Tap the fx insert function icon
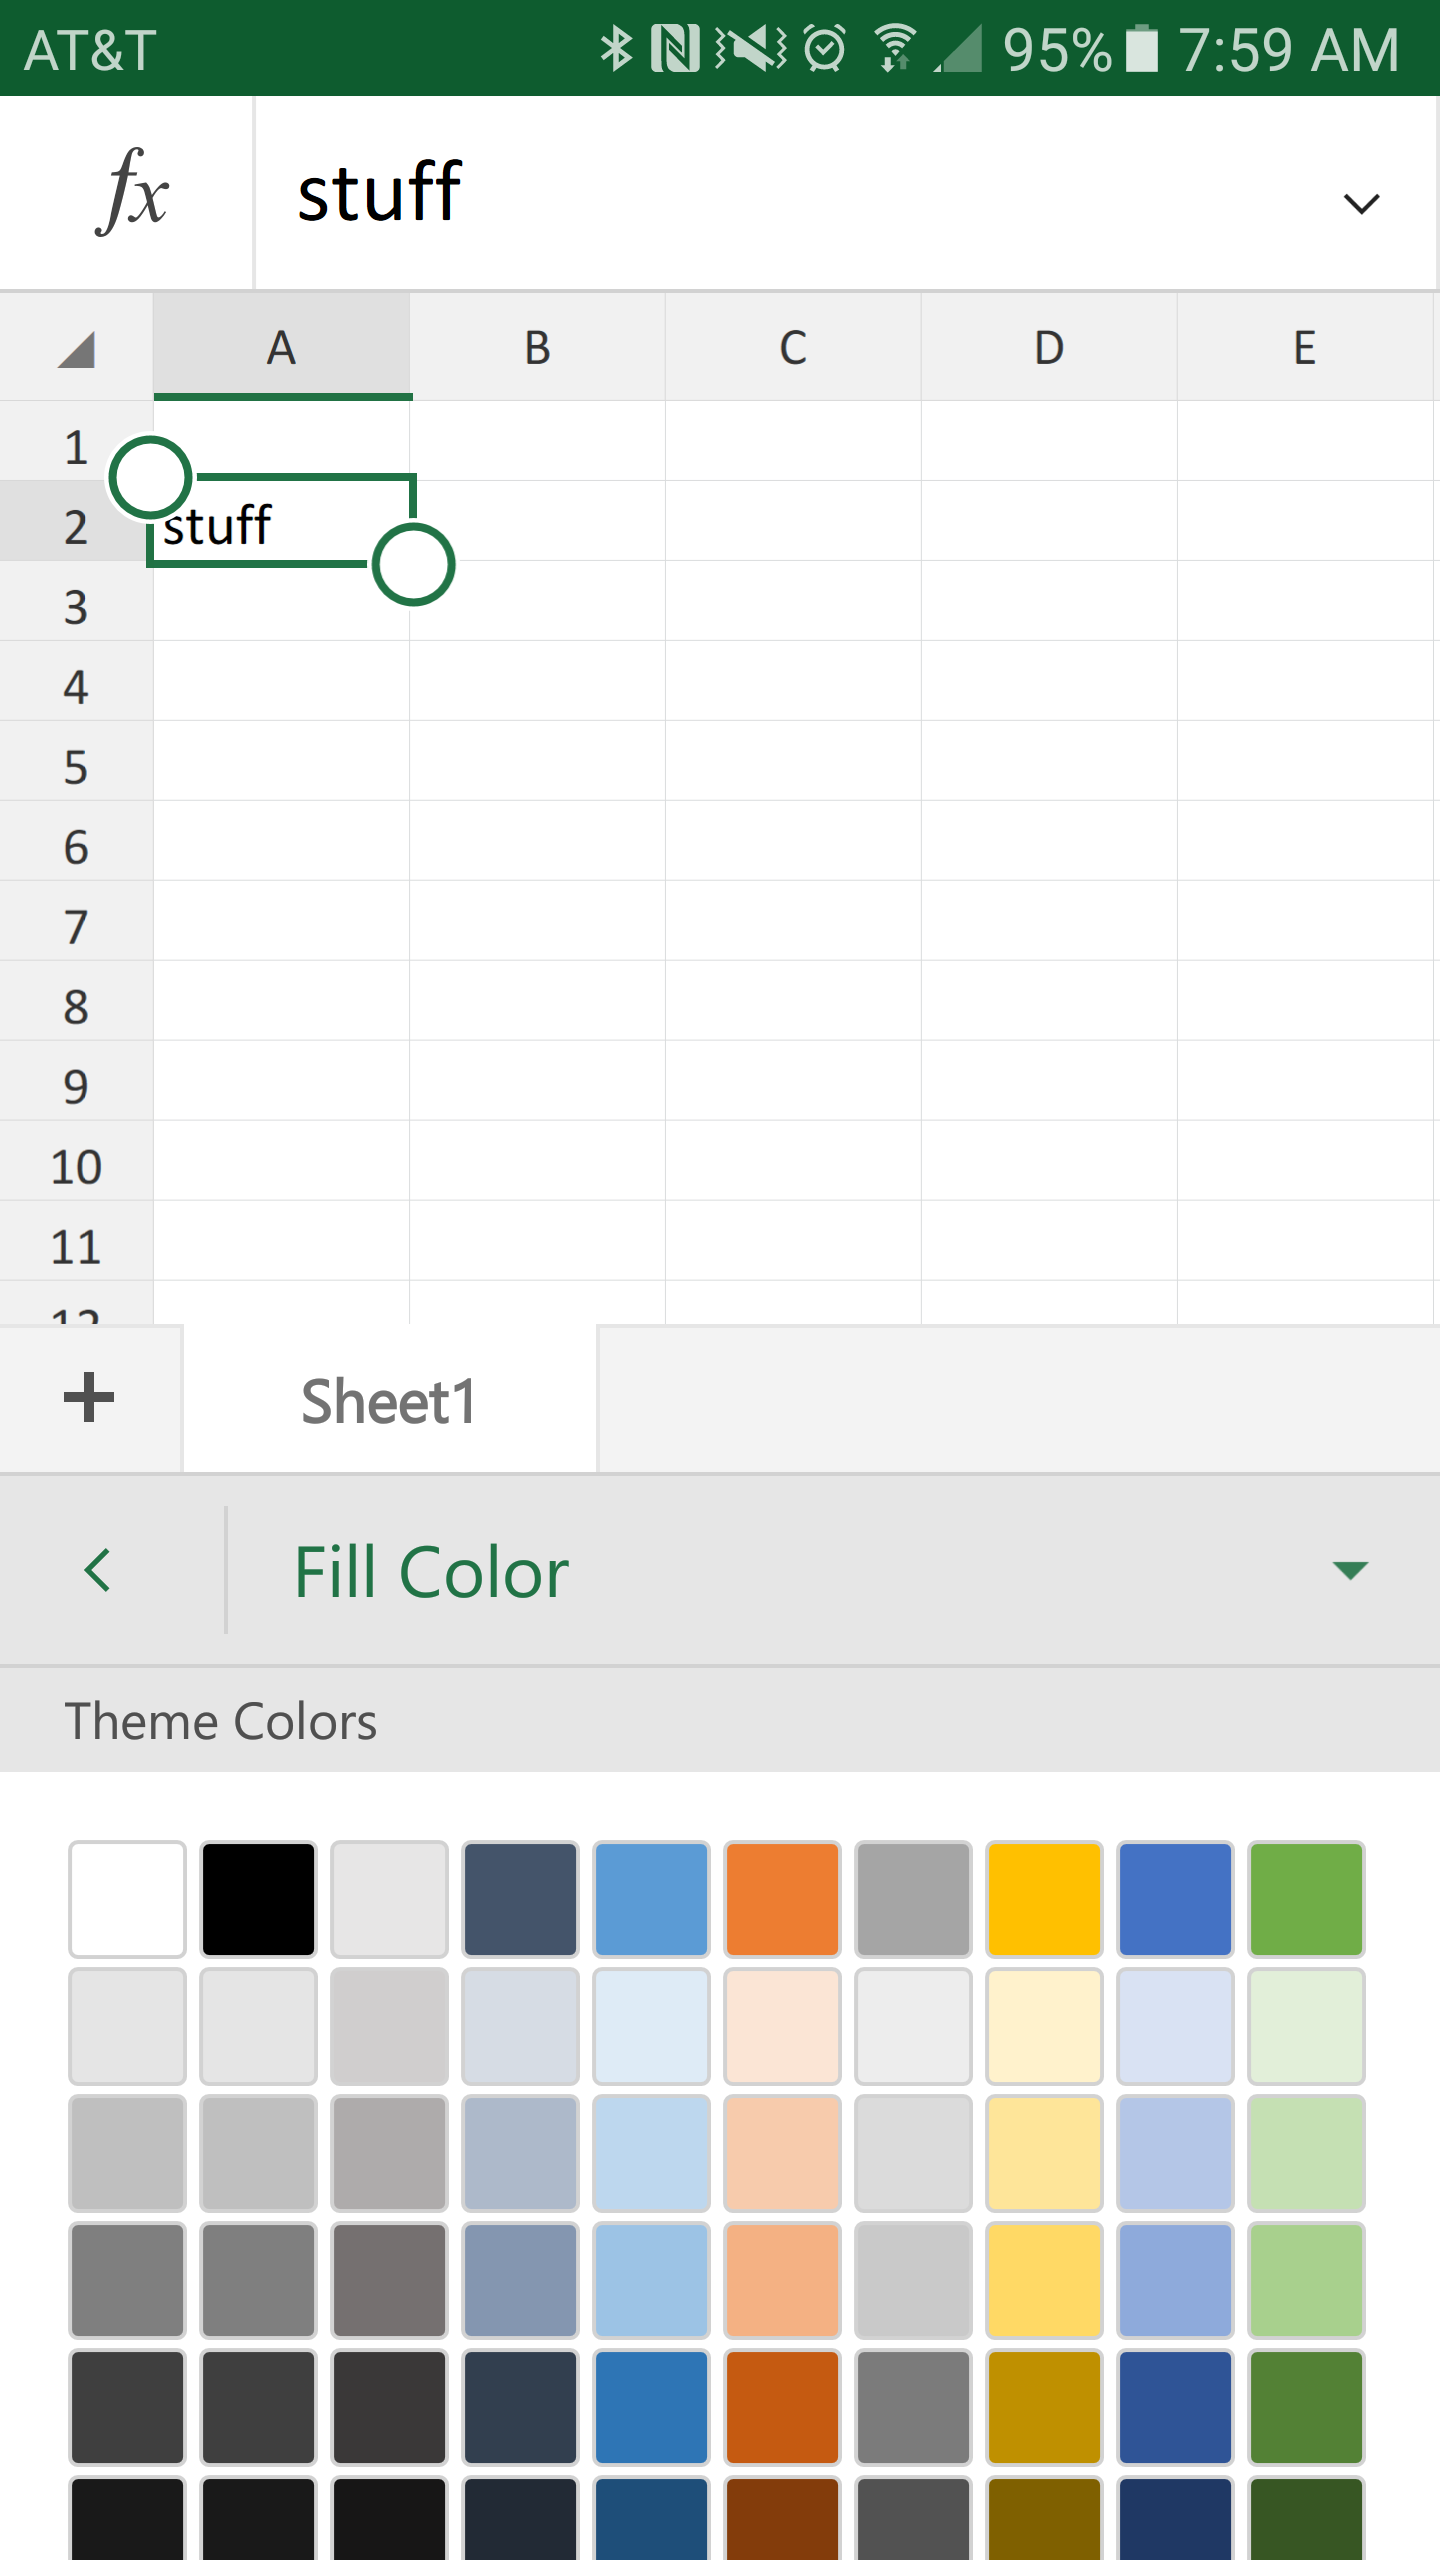The height and width of the screenshot is (2560, 1440). [x=132, y=192]
